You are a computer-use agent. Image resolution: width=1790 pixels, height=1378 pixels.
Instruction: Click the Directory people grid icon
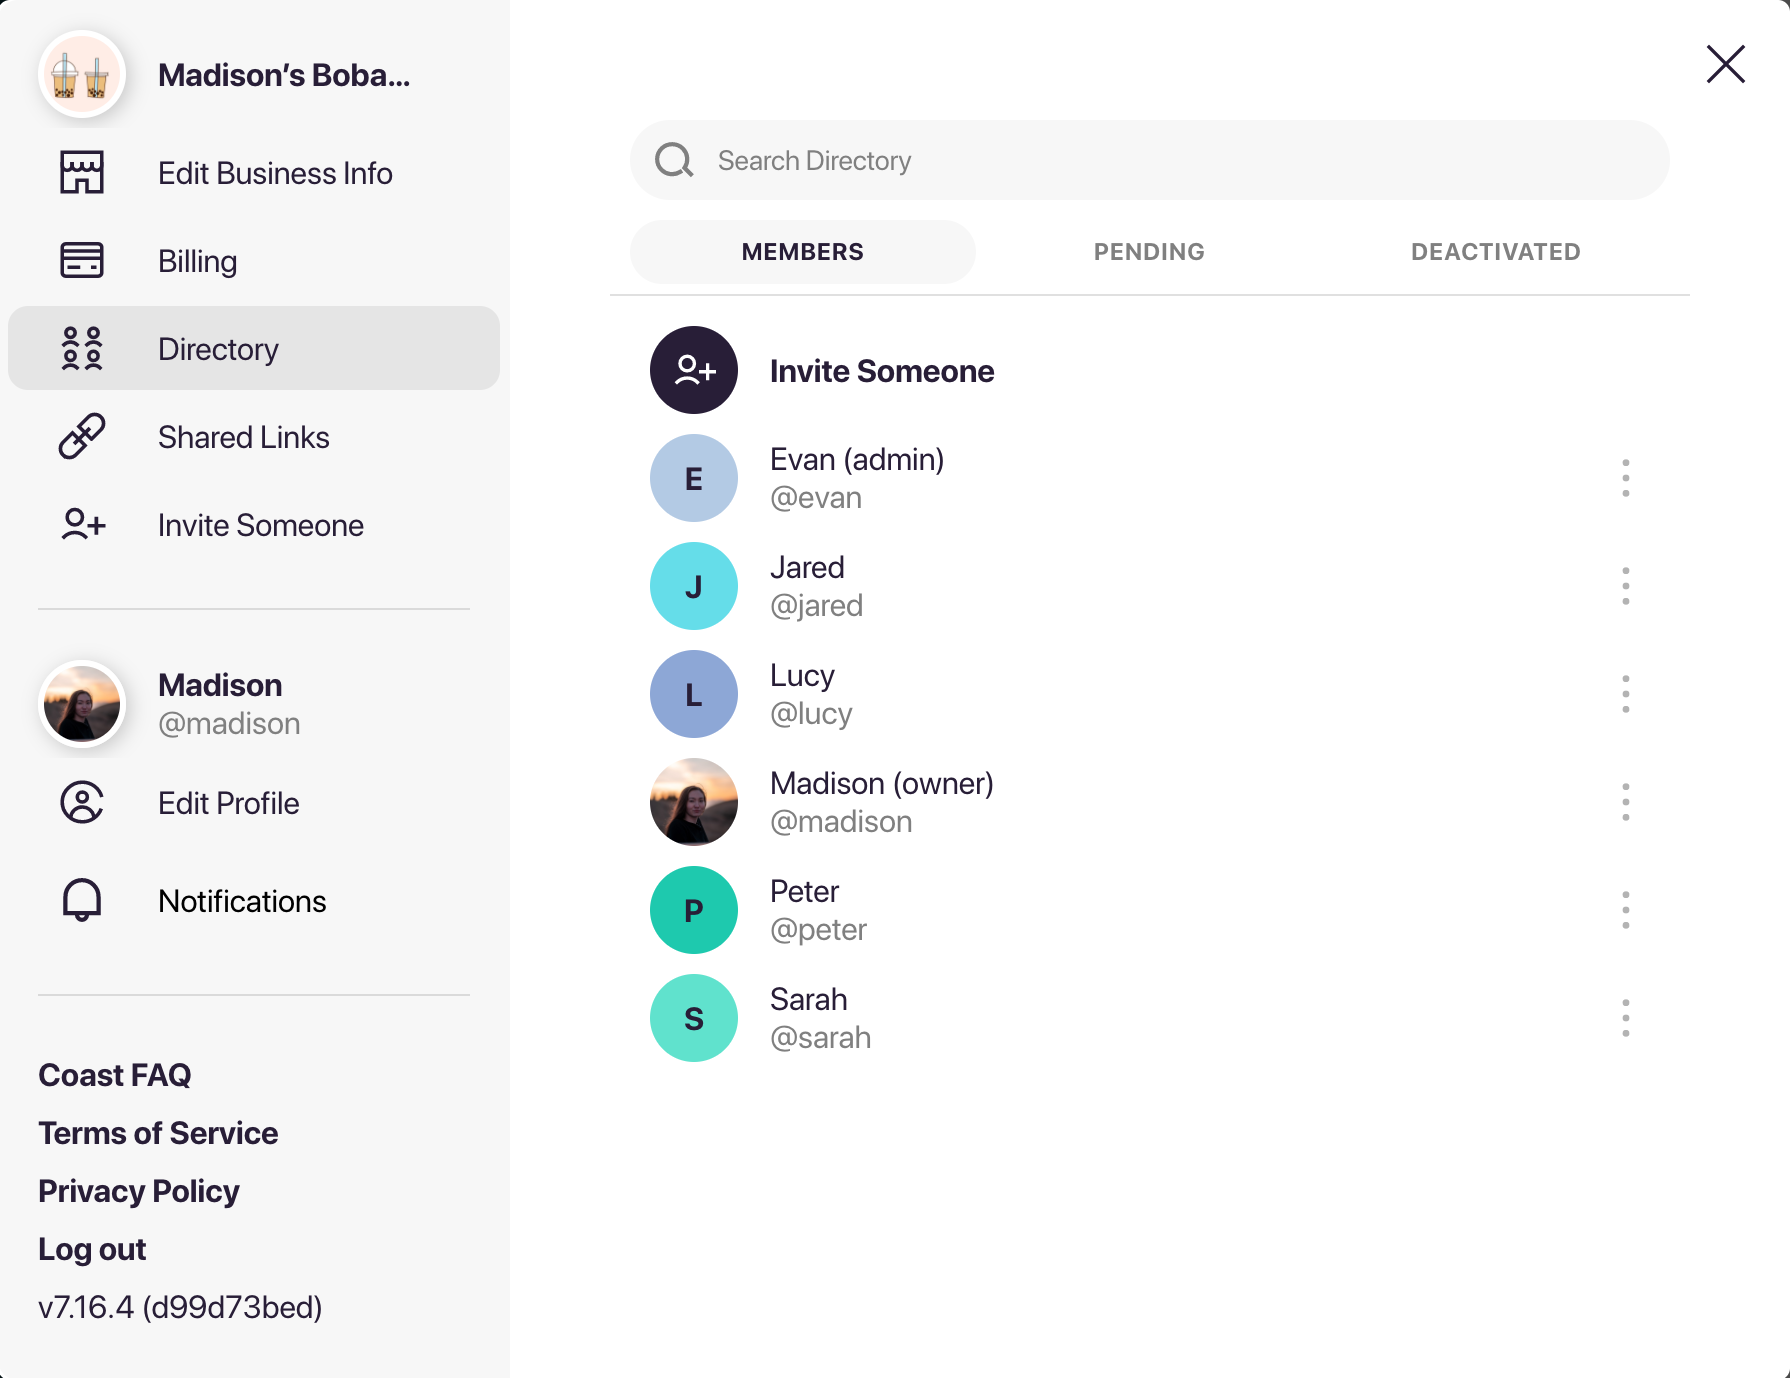tap(82, 348)
